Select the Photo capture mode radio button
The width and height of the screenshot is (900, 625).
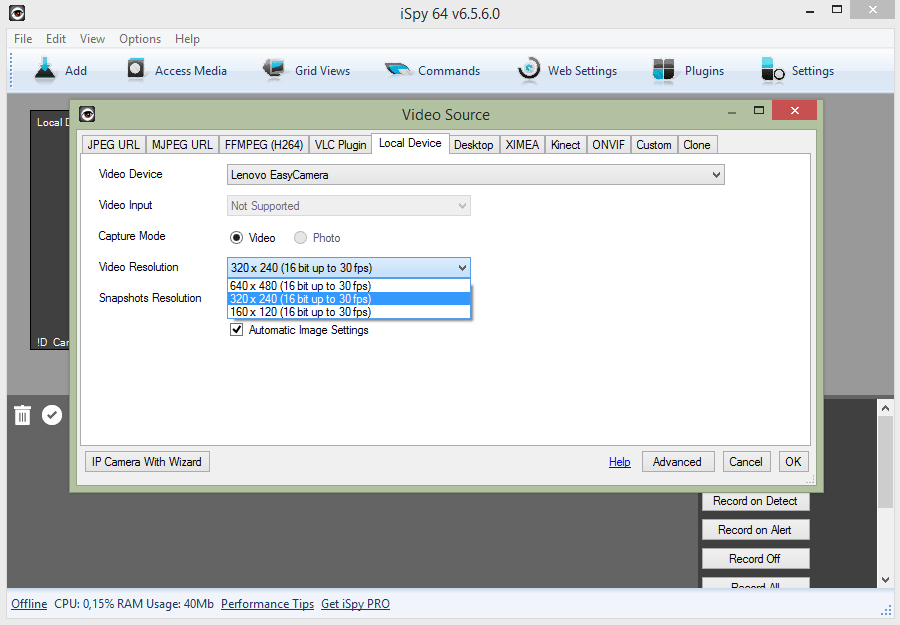[301, 238]
